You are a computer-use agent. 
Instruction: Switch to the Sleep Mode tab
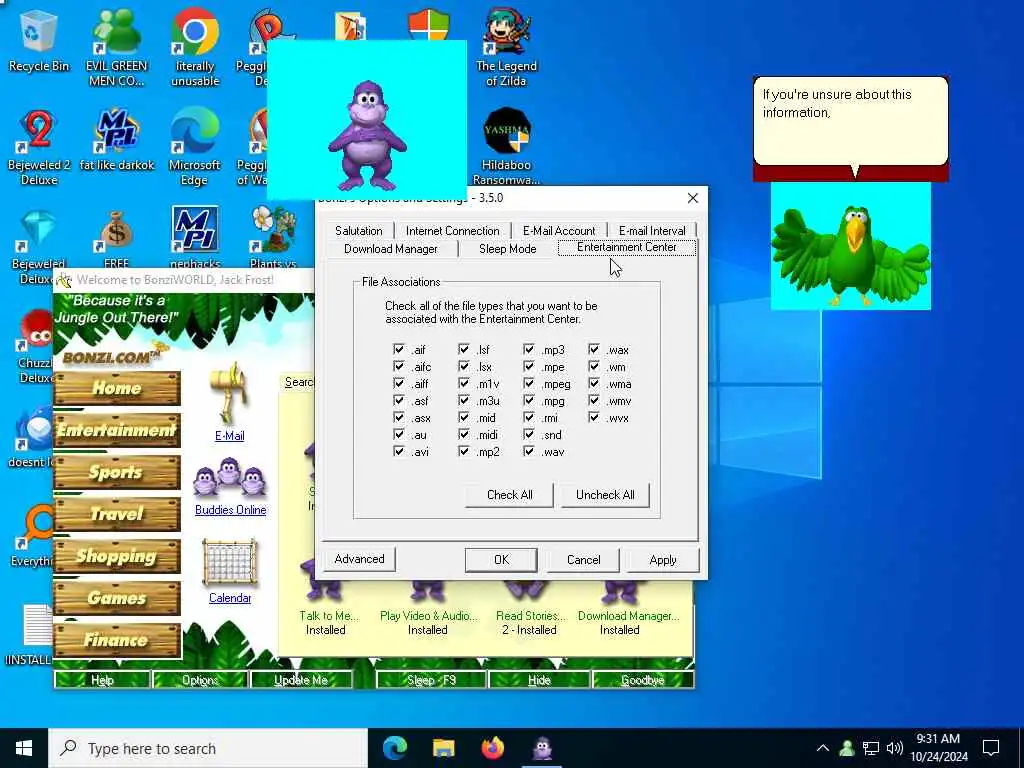pyautogui.click(x=507, y=249)
